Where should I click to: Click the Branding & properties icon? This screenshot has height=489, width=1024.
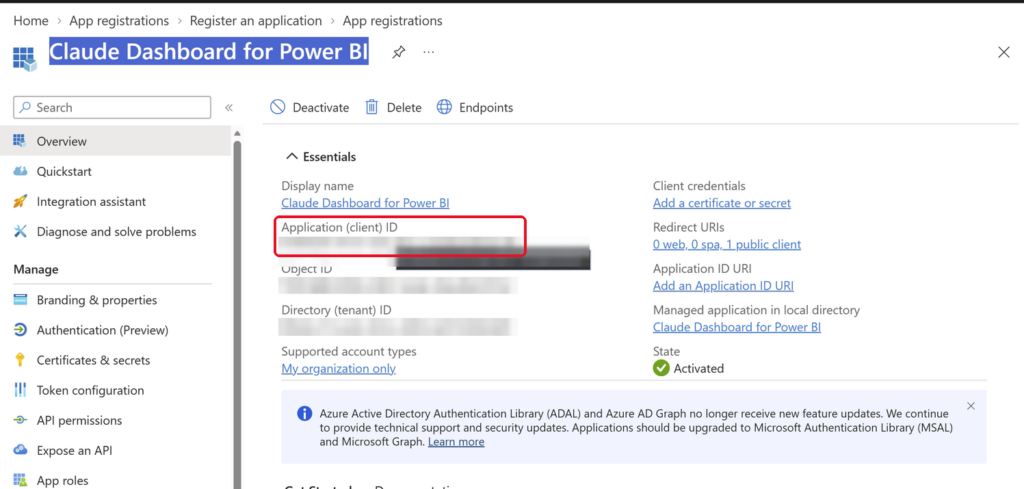tap(20, 300)
